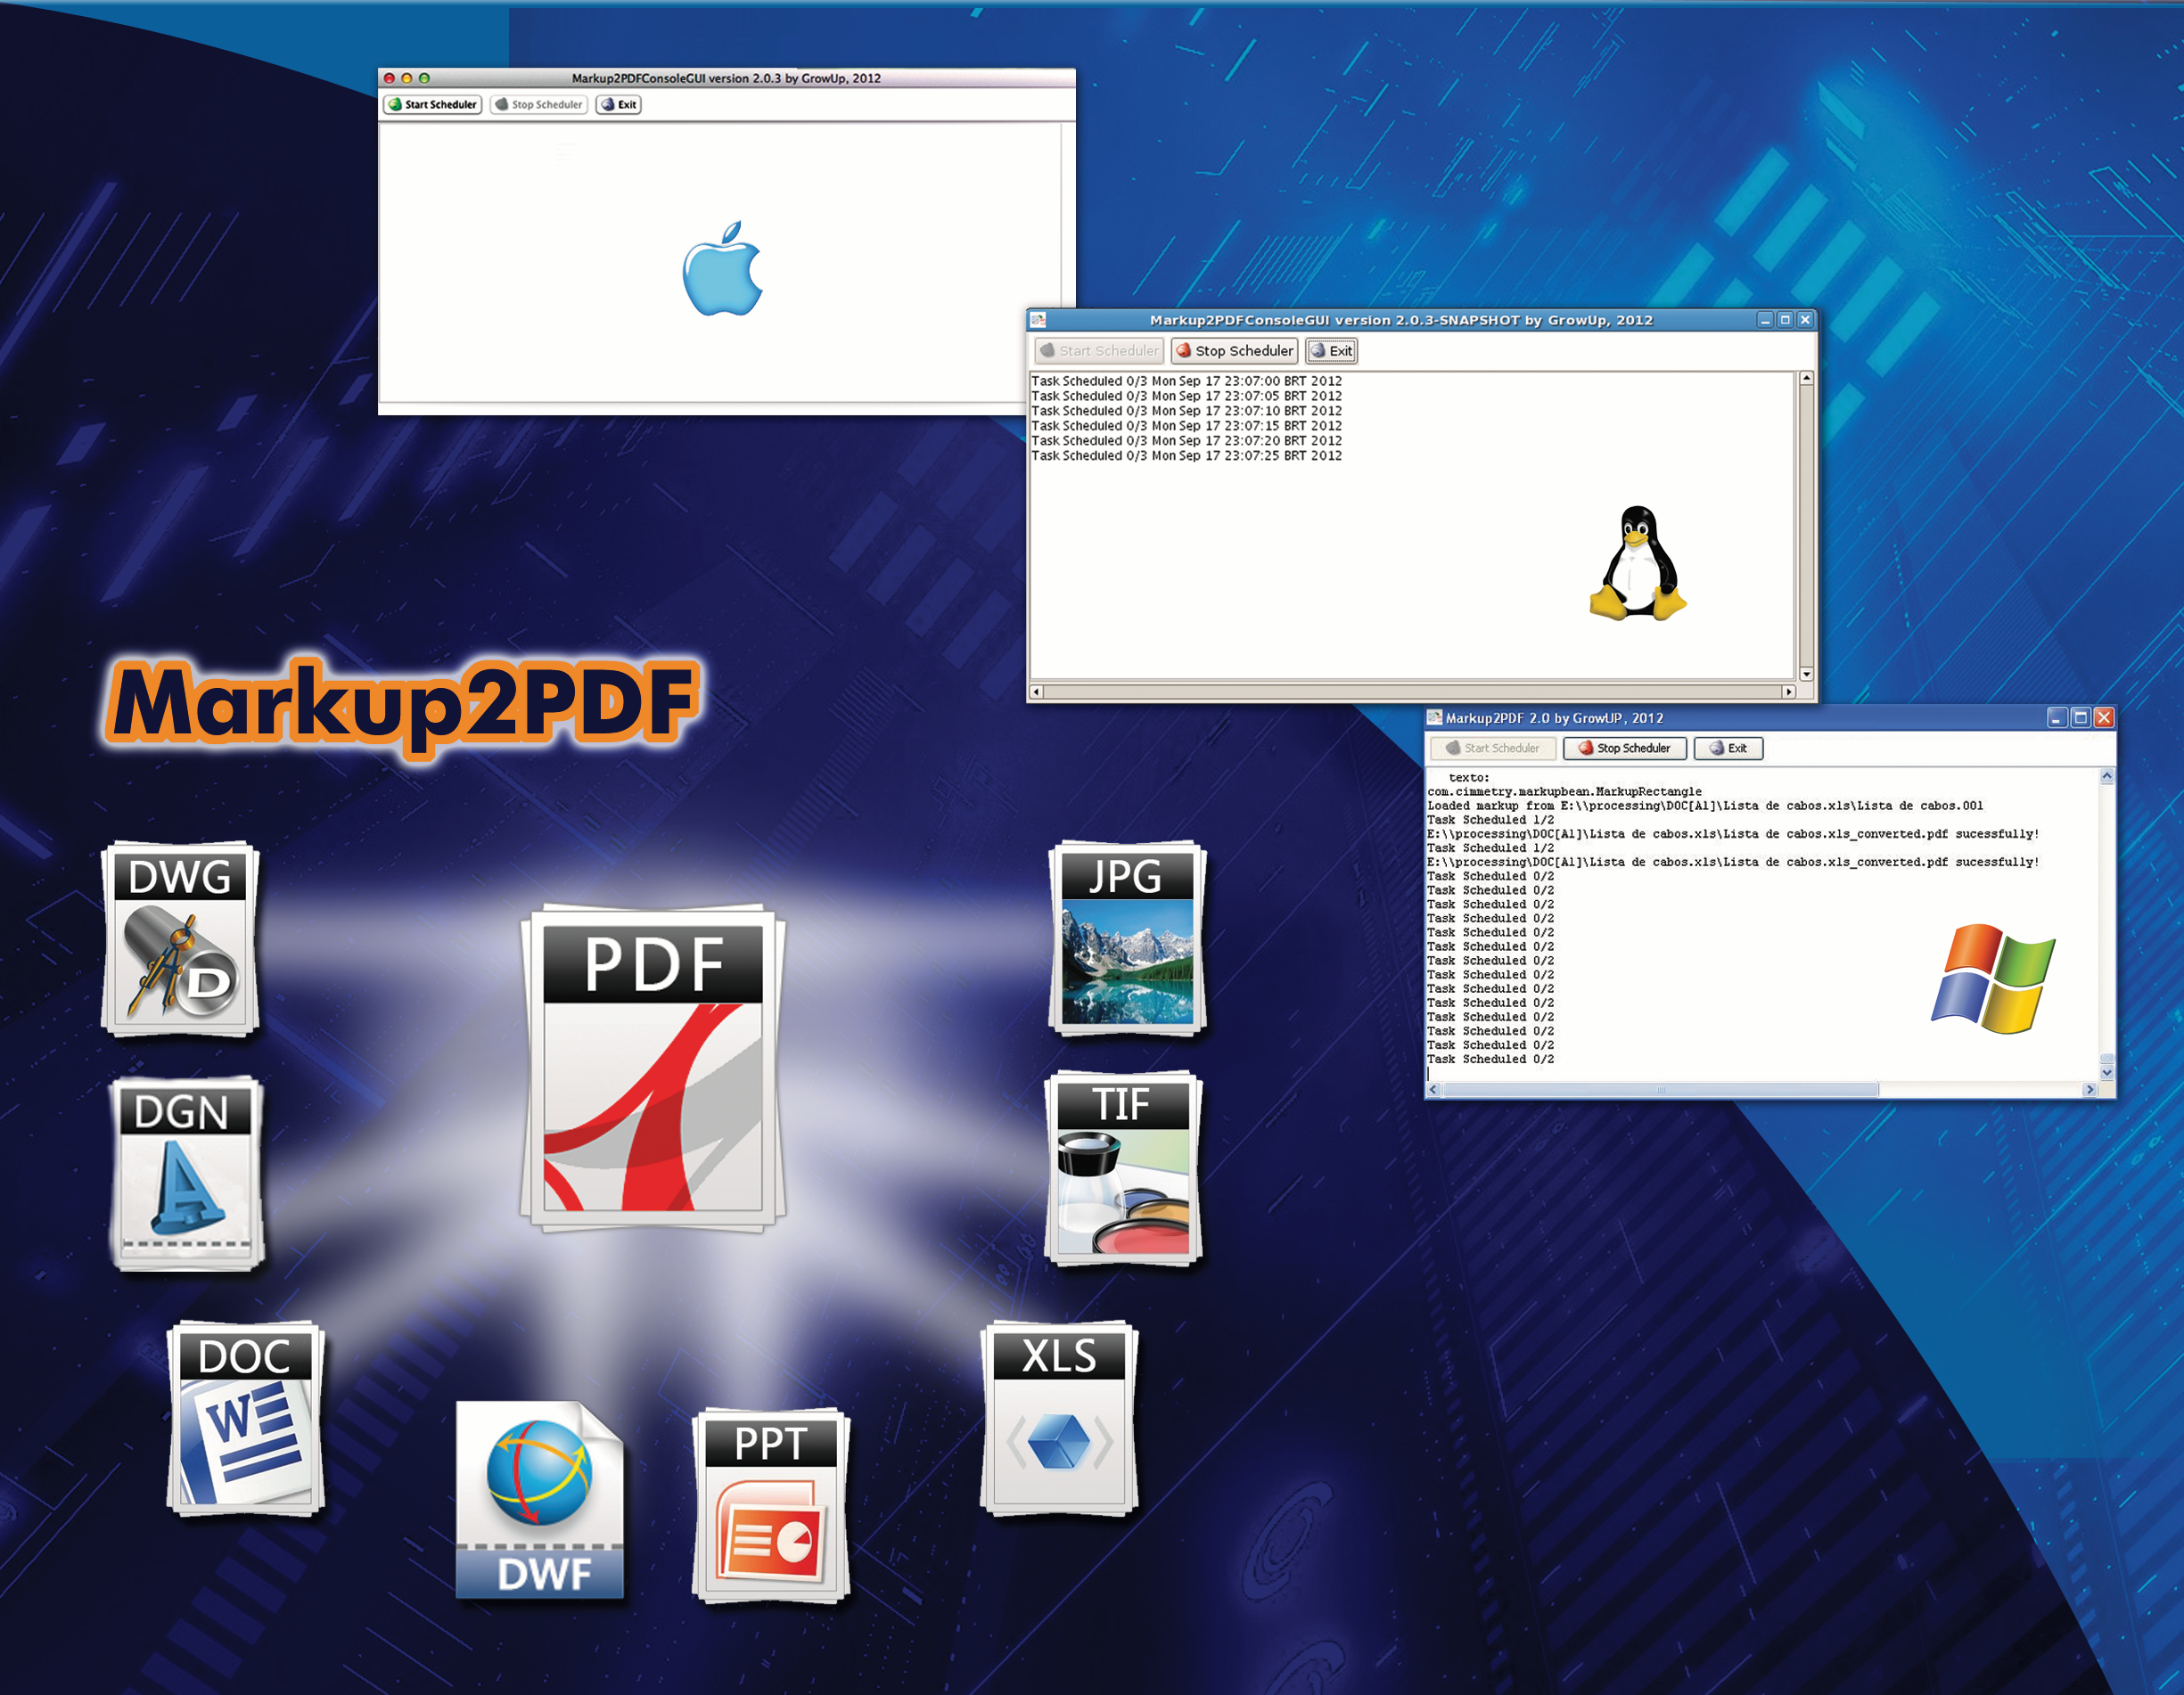Select the DOC Word document icon
The height and width of the screenshot is (1695, 2184).
246,1418
